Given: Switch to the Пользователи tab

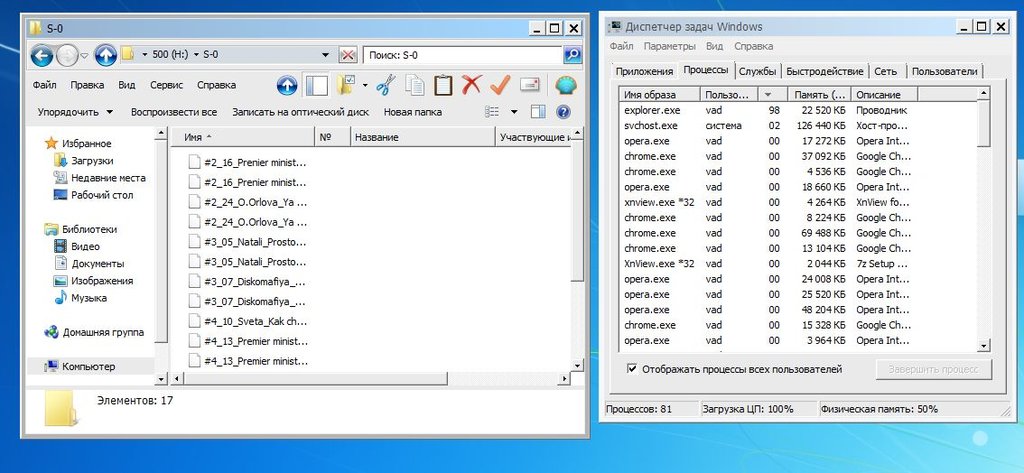Looking at the screenshot, I should 944,71.
